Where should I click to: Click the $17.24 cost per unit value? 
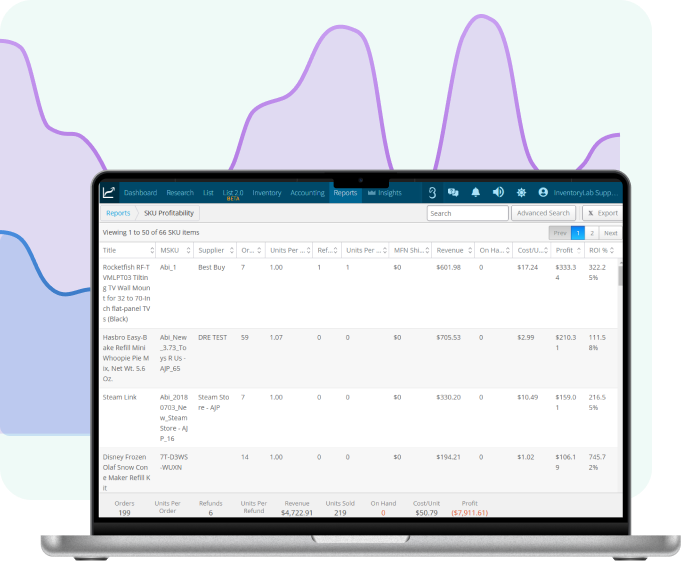(x=527, y=267)
